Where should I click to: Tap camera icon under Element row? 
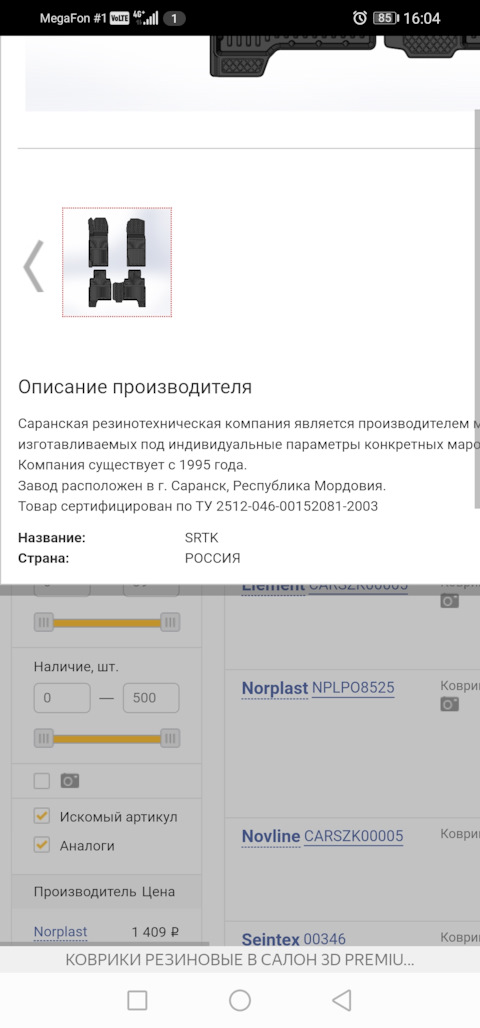[450, 601]
